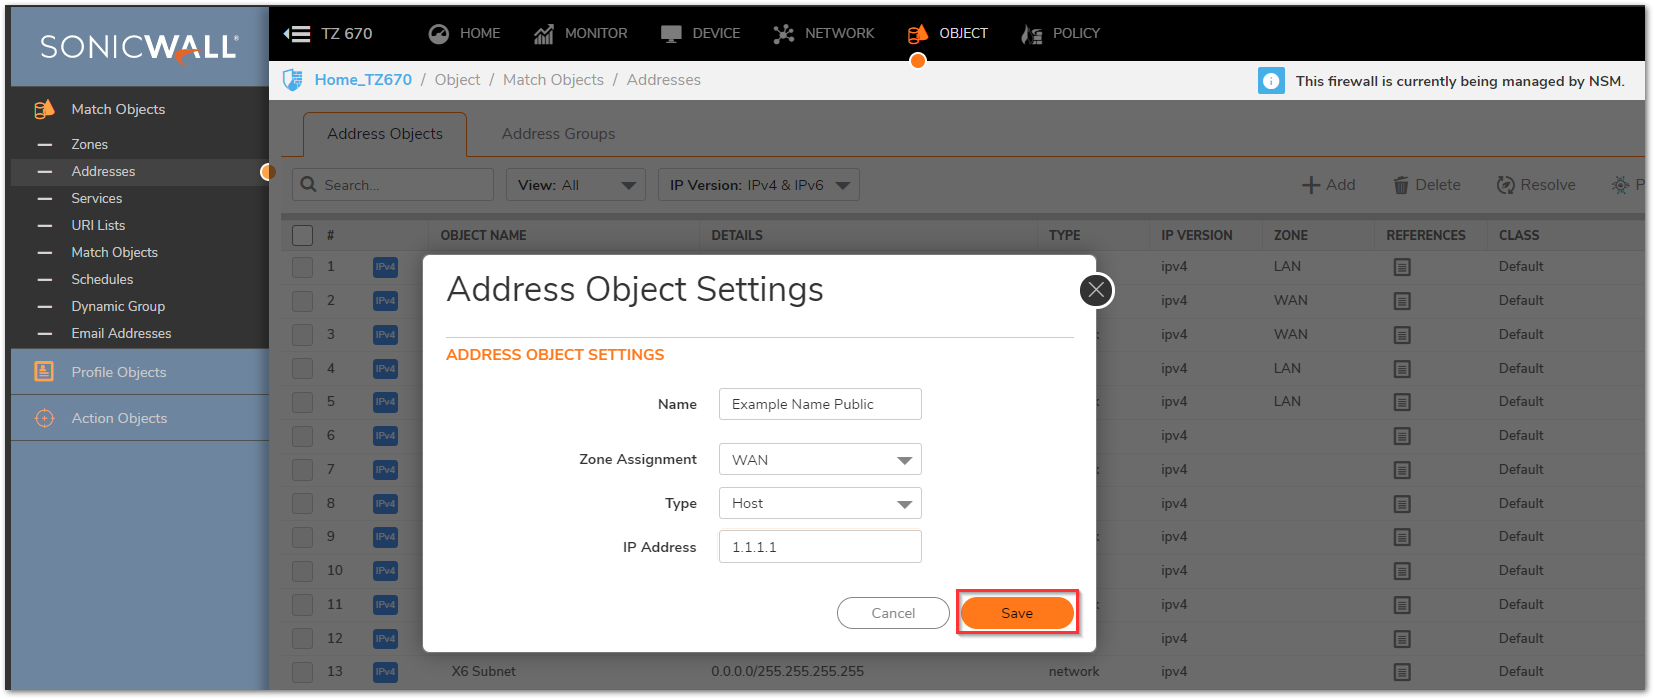The width and height of the screenshot is (1654, 699).
Task: Click the sidebar collapse hamburger icon
Action: tap(297, 34)
